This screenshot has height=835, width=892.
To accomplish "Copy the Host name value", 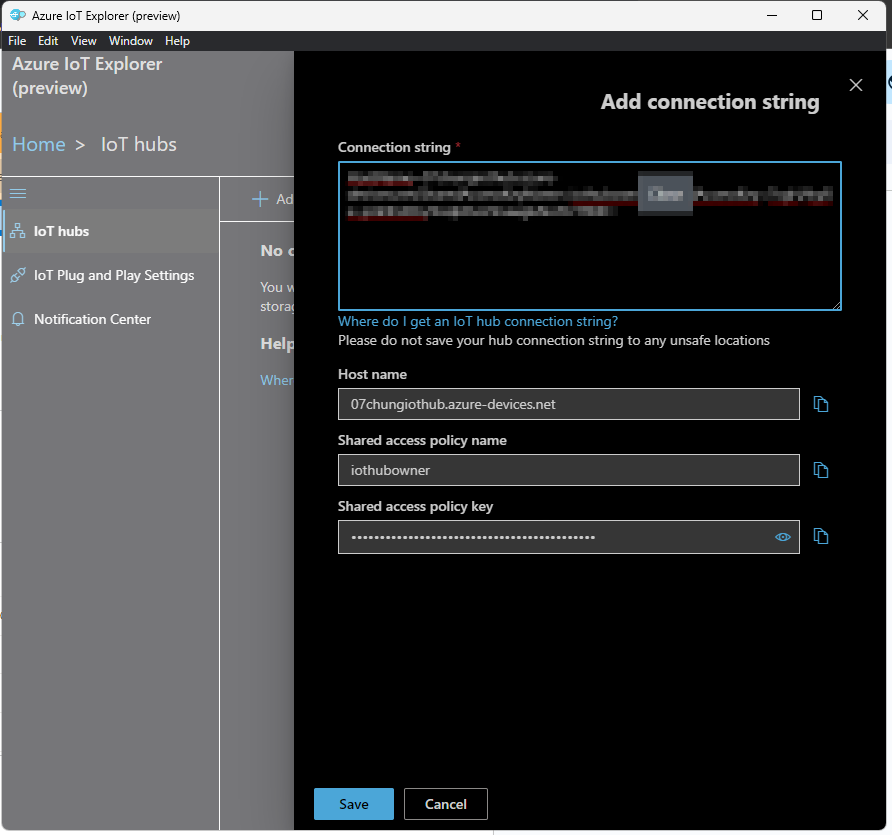I will tap(820, 404).
